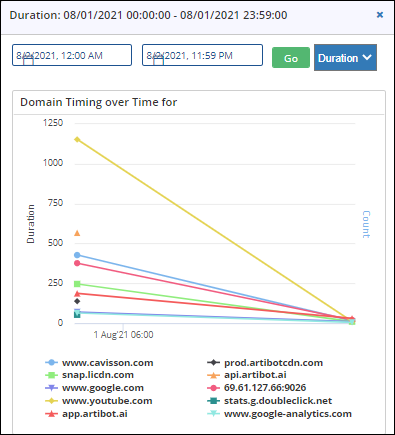
Task: Click the pink 69.61.127.66 circle data point
Action: coord(77,263)
